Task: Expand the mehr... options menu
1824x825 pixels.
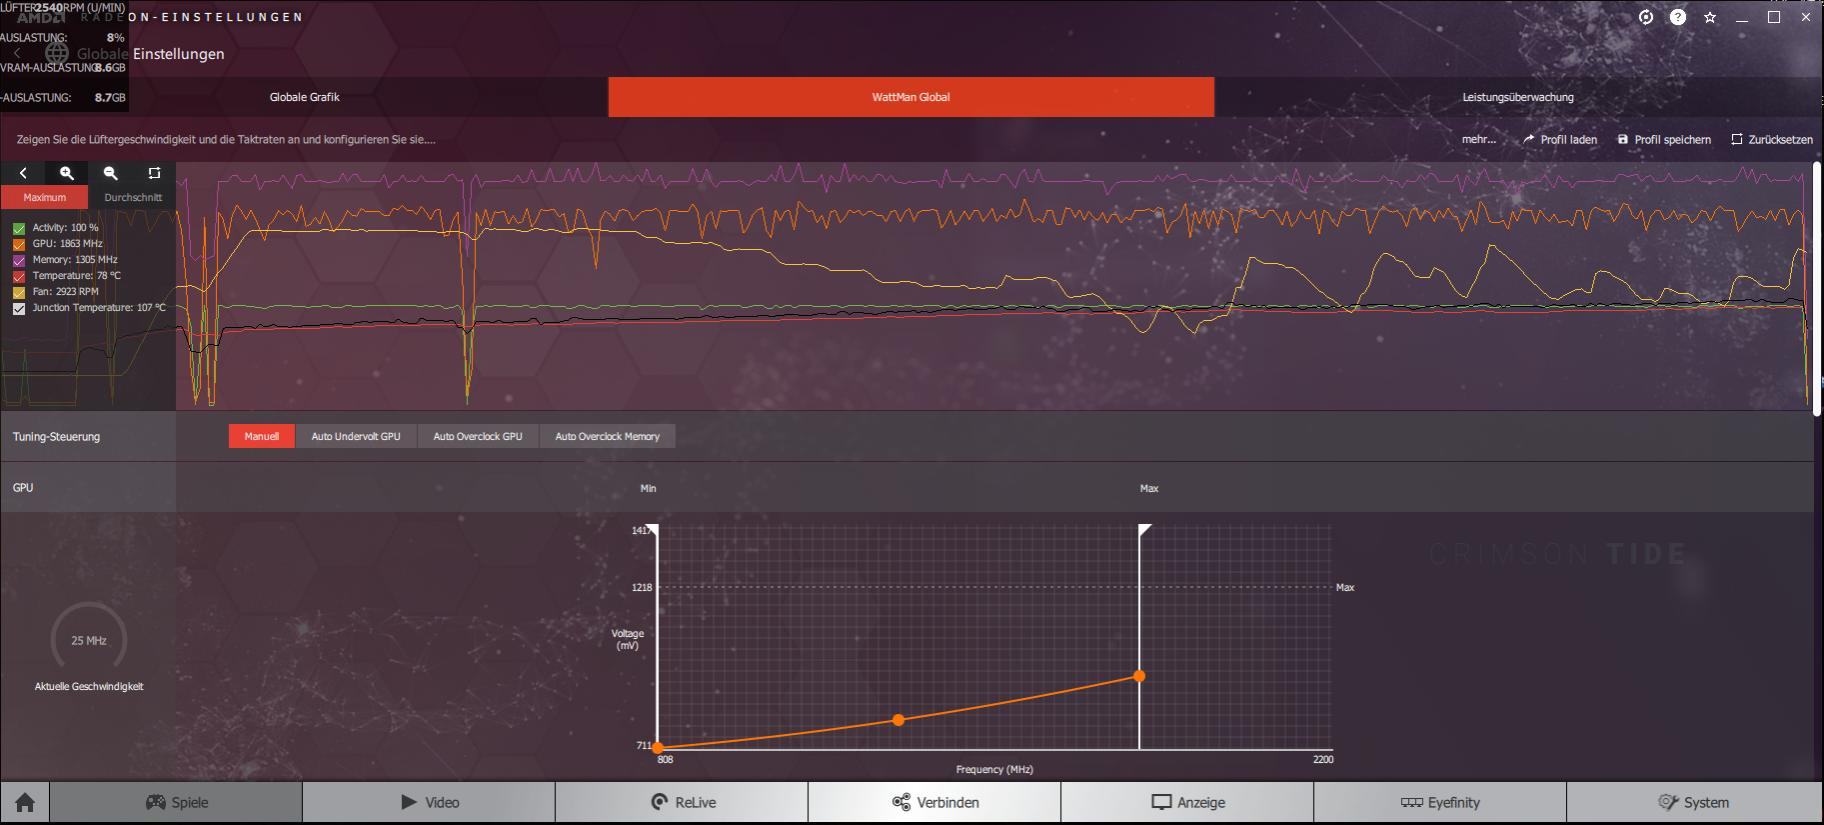Action: 1479,139
